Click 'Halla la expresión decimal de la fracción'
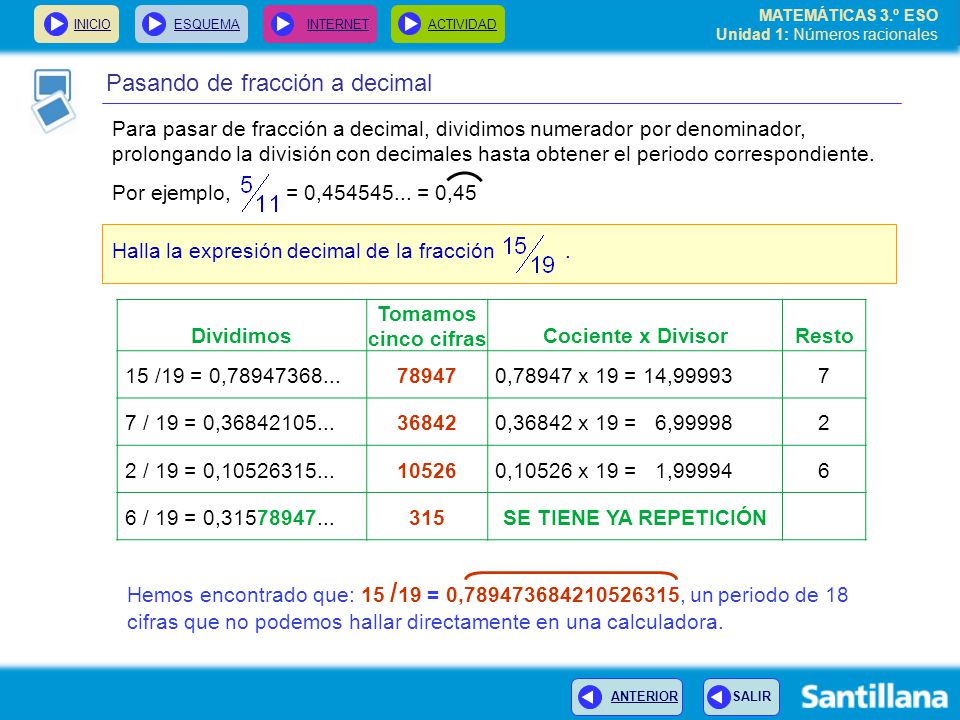Image resolution: width=960 pixels, height=720 pixels. (303, 251)
